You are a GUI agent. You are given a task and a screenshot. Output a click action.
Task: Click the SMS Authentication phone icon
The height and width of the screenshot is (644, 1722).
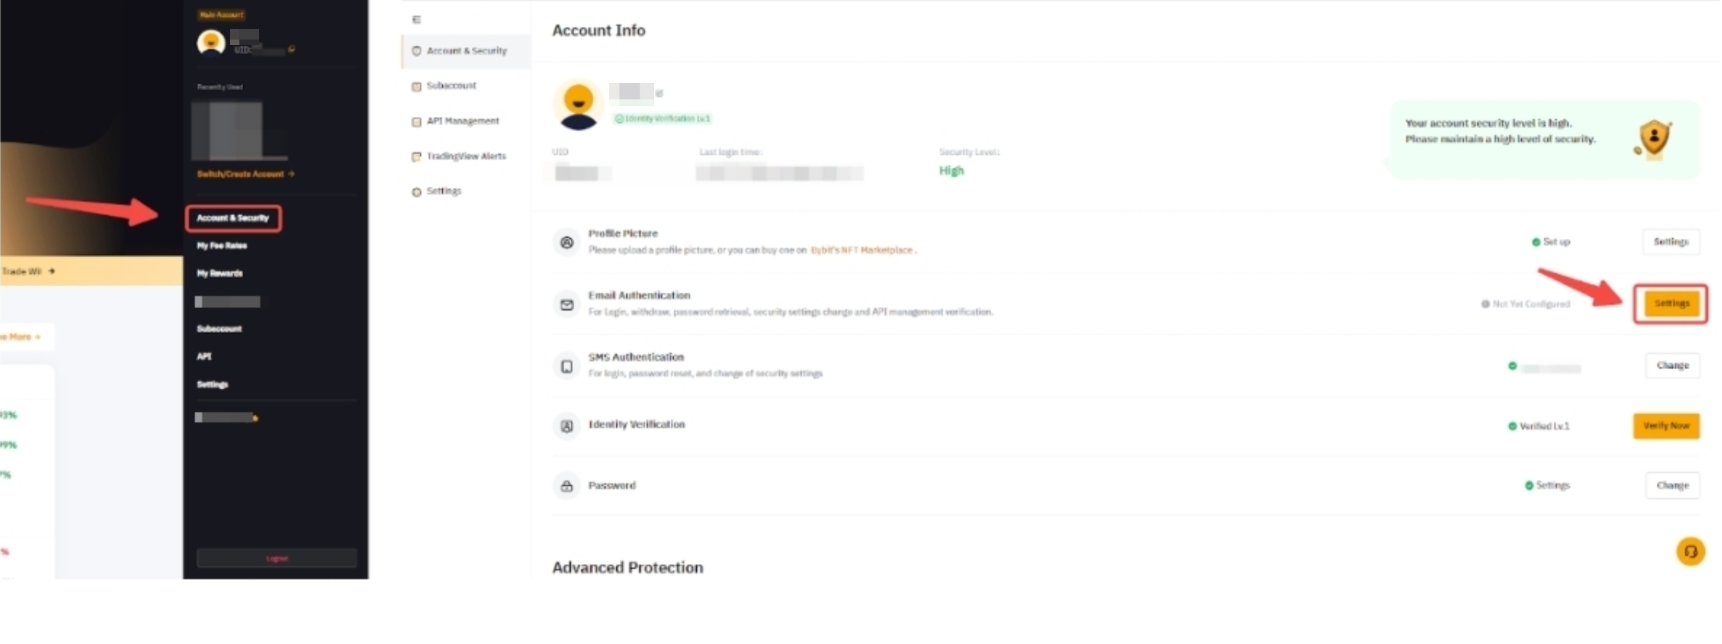(x=567, y=366)
